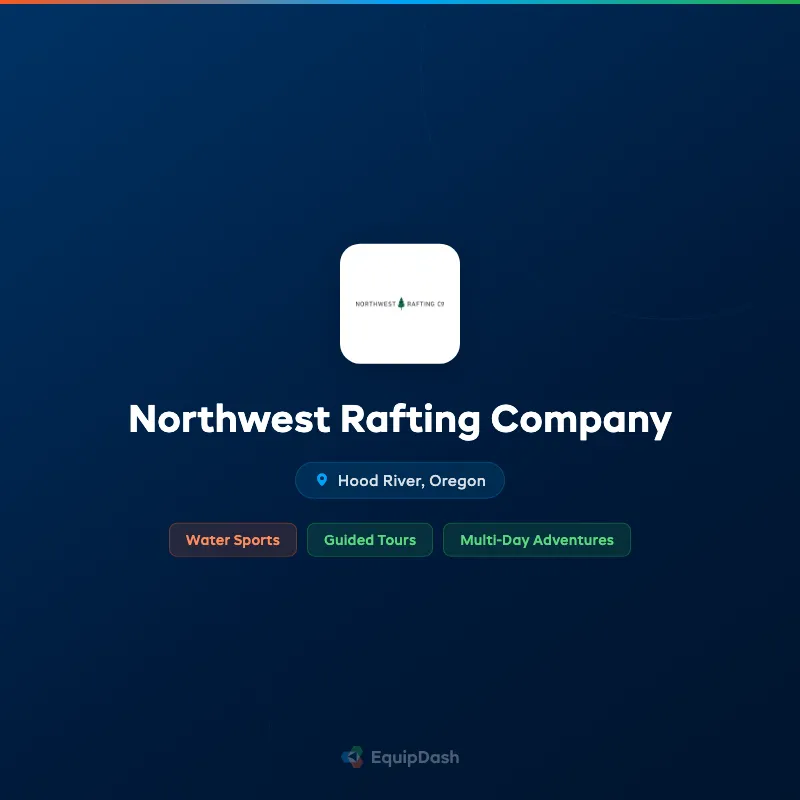Click the Water Sports tag
Screen dimensions: 800x800
[x=233, y=540]
